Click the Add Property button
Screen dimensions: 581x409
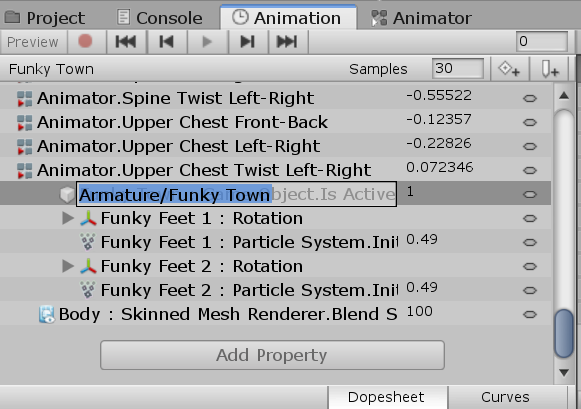pyautogui.click(x=272, y=355)
